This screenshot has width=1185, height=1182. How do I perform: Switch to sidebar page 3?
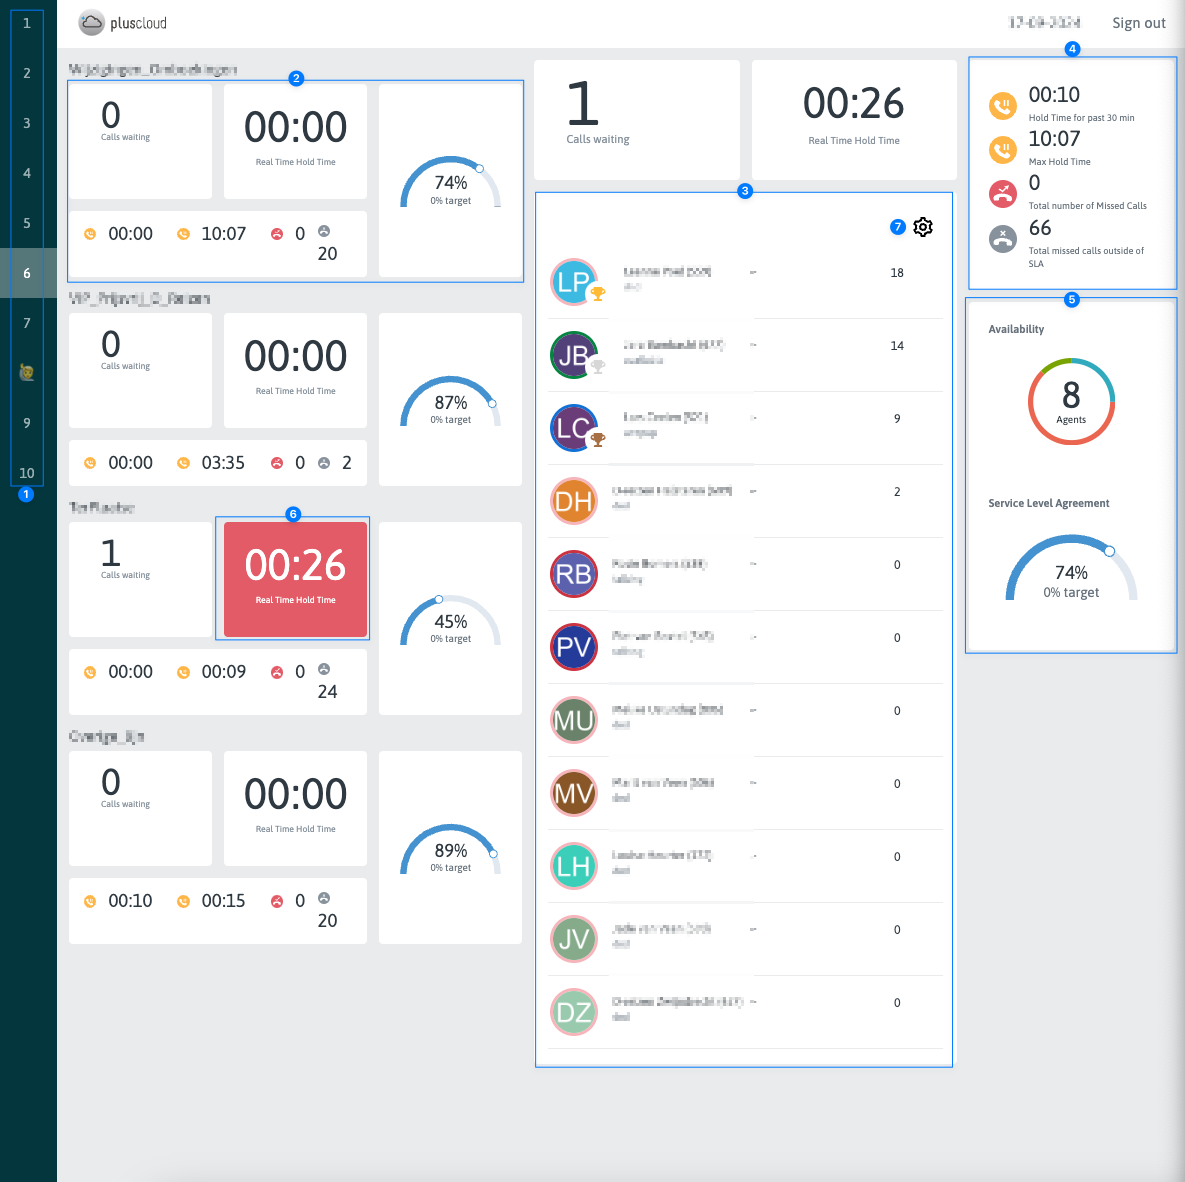(27, 123)
